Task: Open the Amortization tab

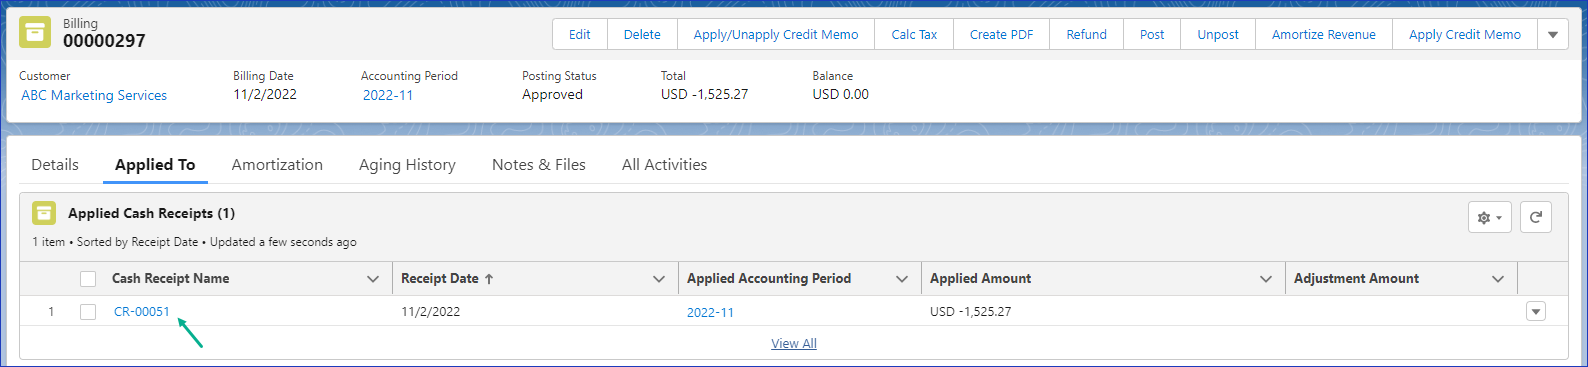Action: 277,165
